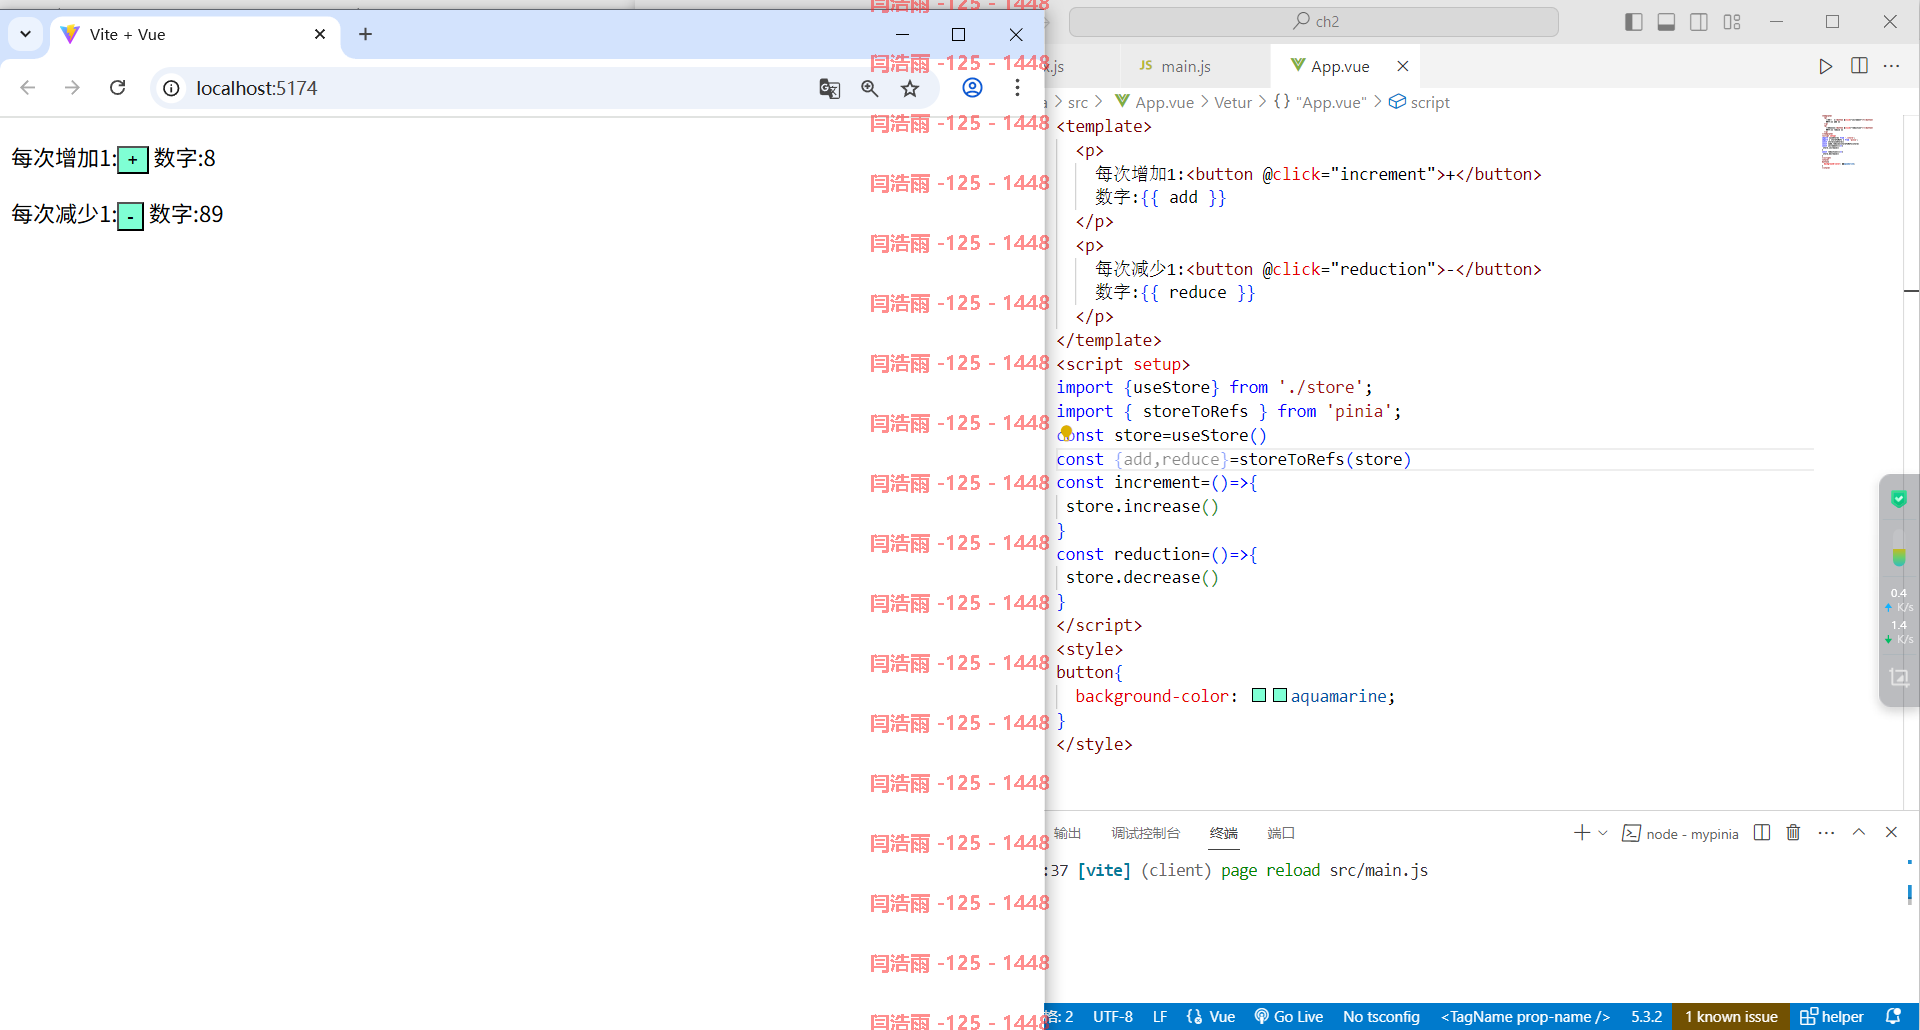
Task: Click 'src' in the breadcrumb
Action: [1078, 102]
